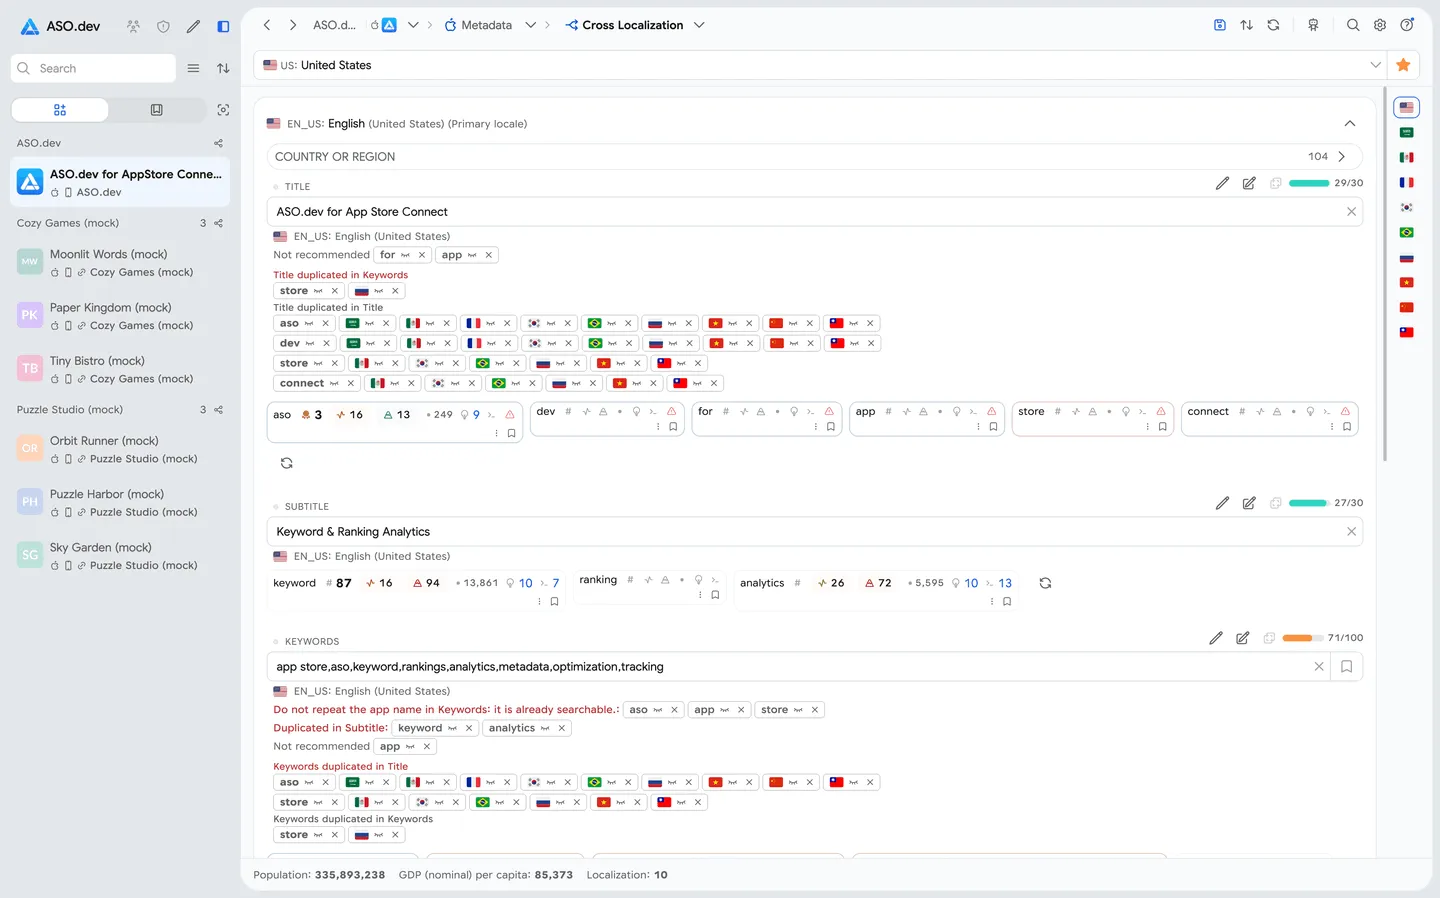Refresh the title keyword stats
Screen dimensions: 1440x898
(x=286, y=463)
